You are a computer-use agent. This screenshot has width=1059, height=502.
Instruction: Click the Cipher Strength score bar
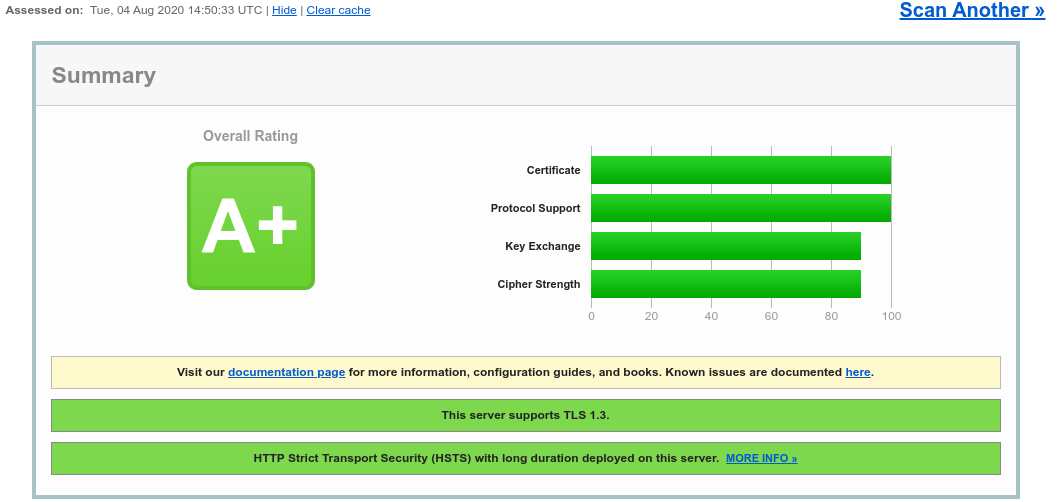point(726,284)
